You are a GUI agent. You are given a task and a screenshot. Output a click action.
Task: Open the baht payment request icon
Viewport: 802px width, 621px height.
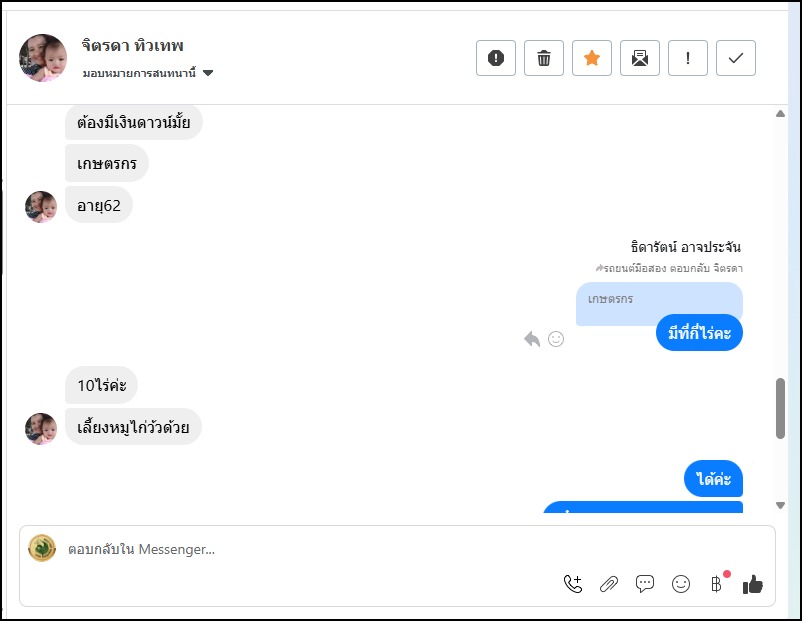pos(717,584)
